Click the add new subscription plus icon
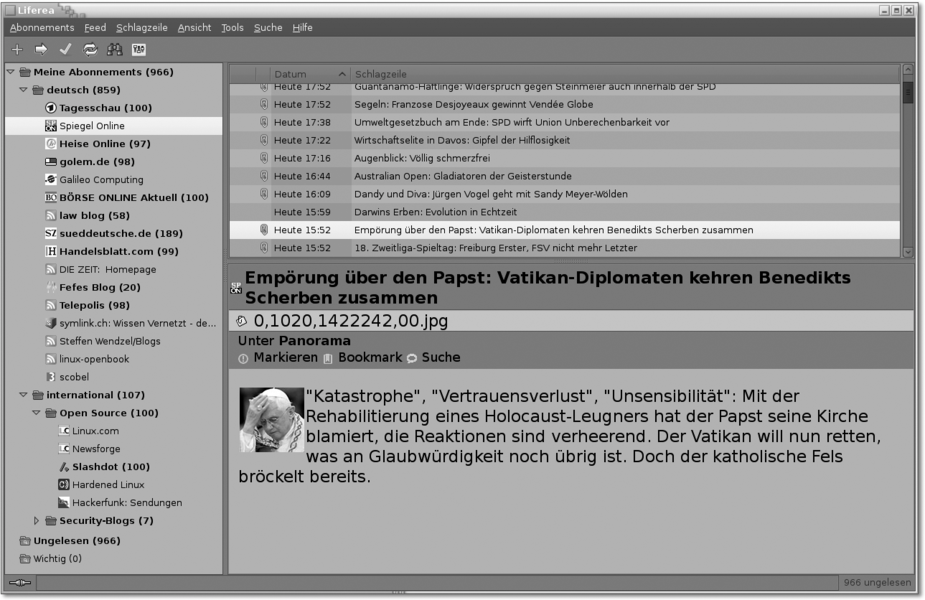 17,49
